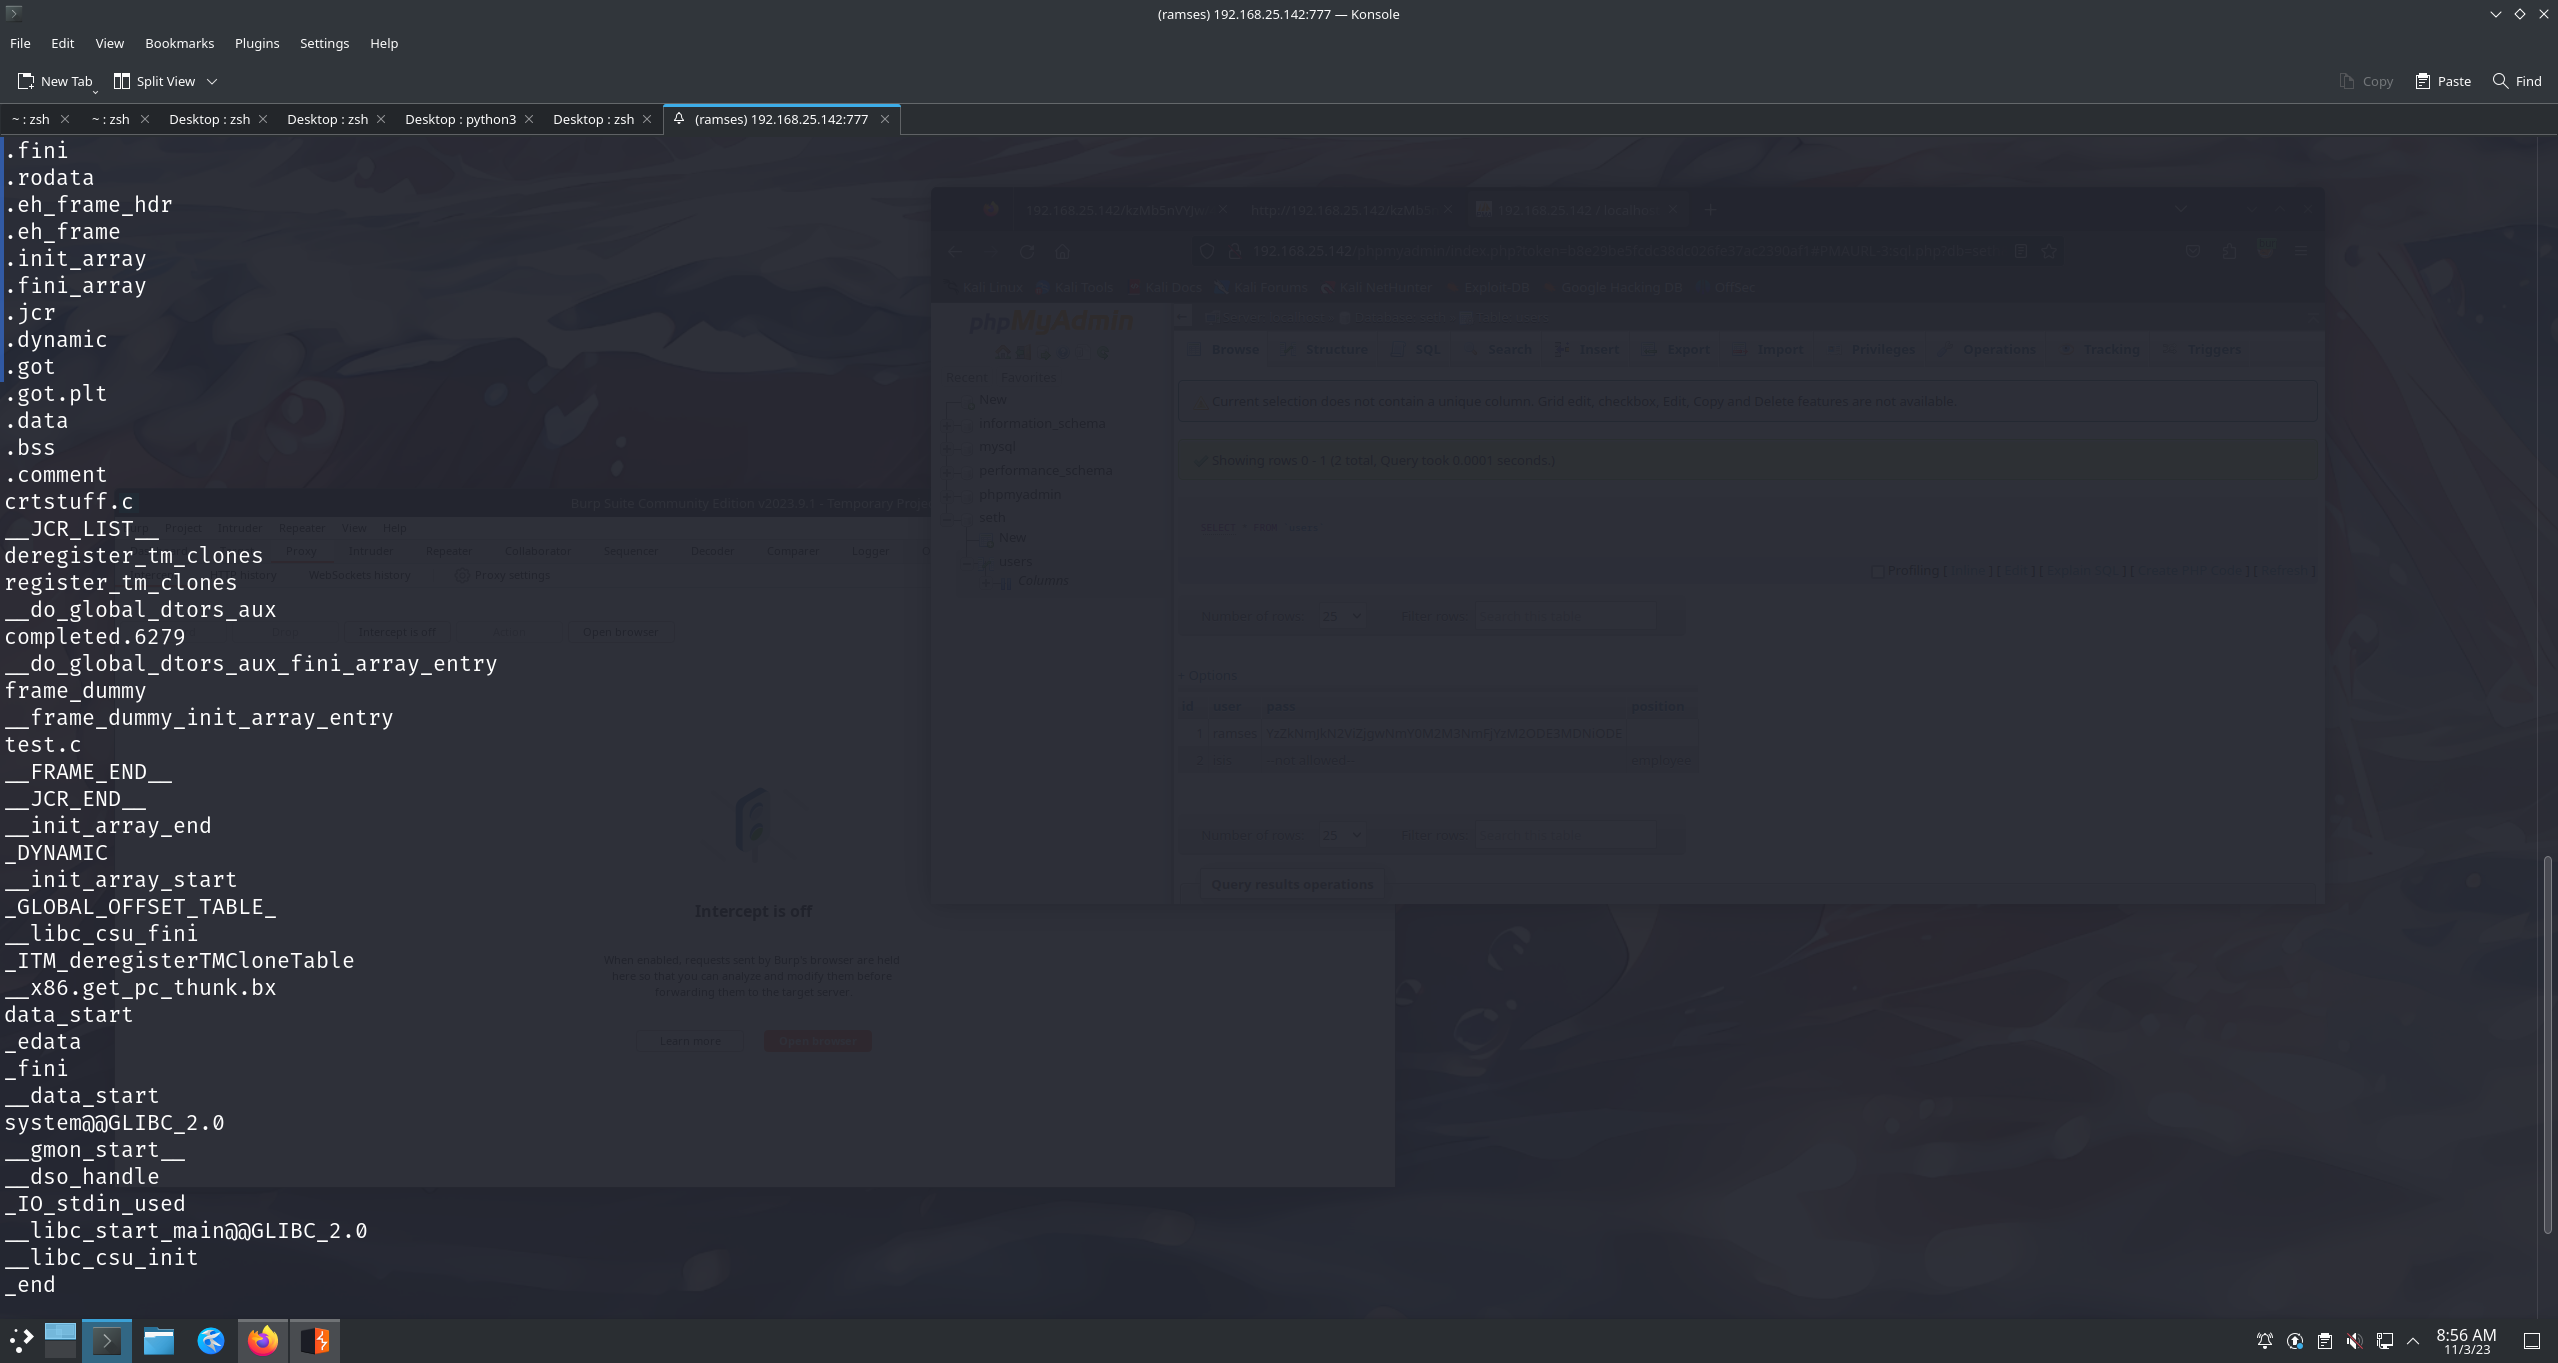Open the Bookmarks menu

179,43
